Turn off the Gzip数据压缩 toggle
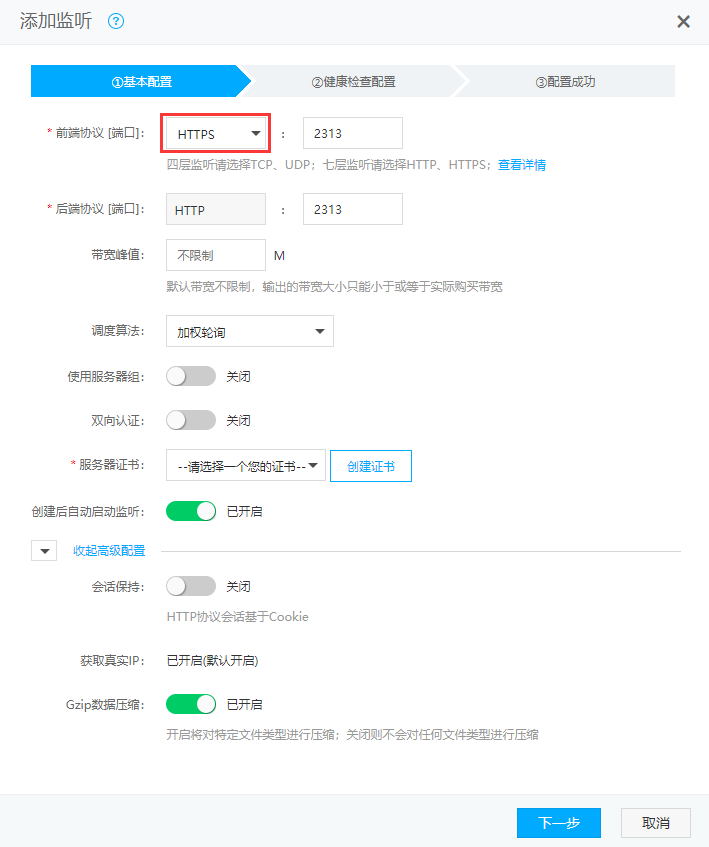 (191, 704)
